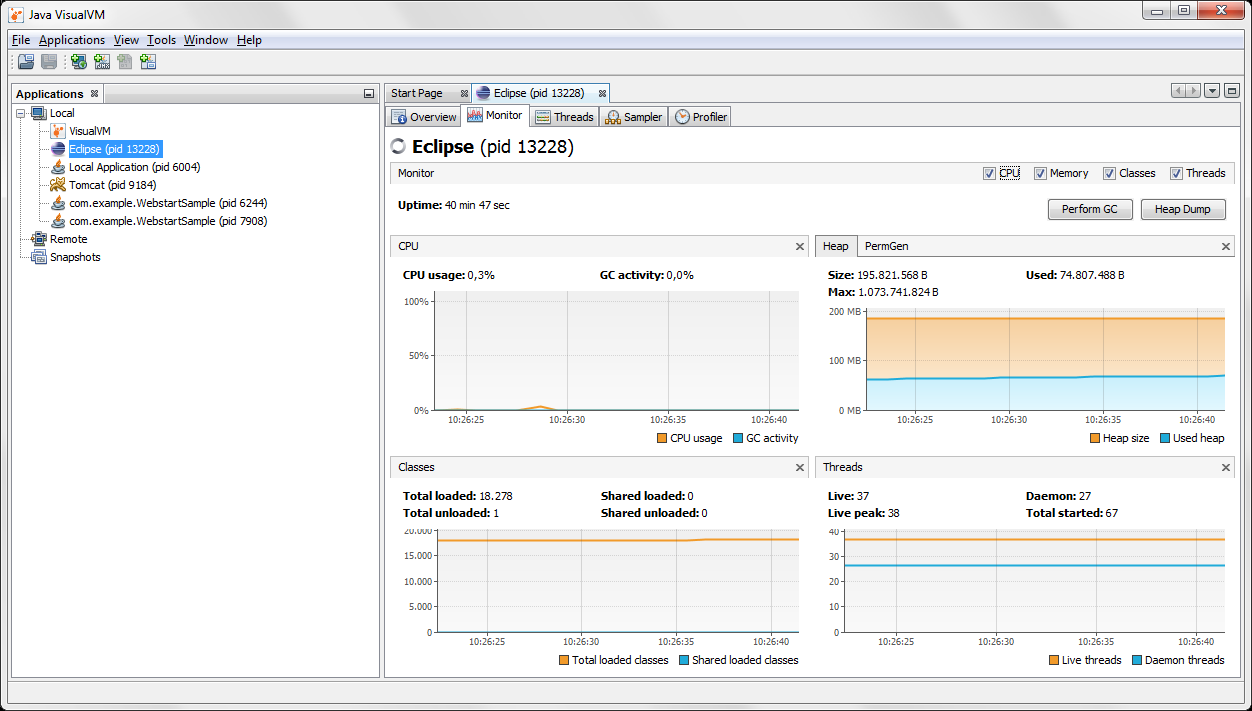Click the Java cup icon beside Local Application
Viewport: 1252px width, 711px height.
point(58,167)
